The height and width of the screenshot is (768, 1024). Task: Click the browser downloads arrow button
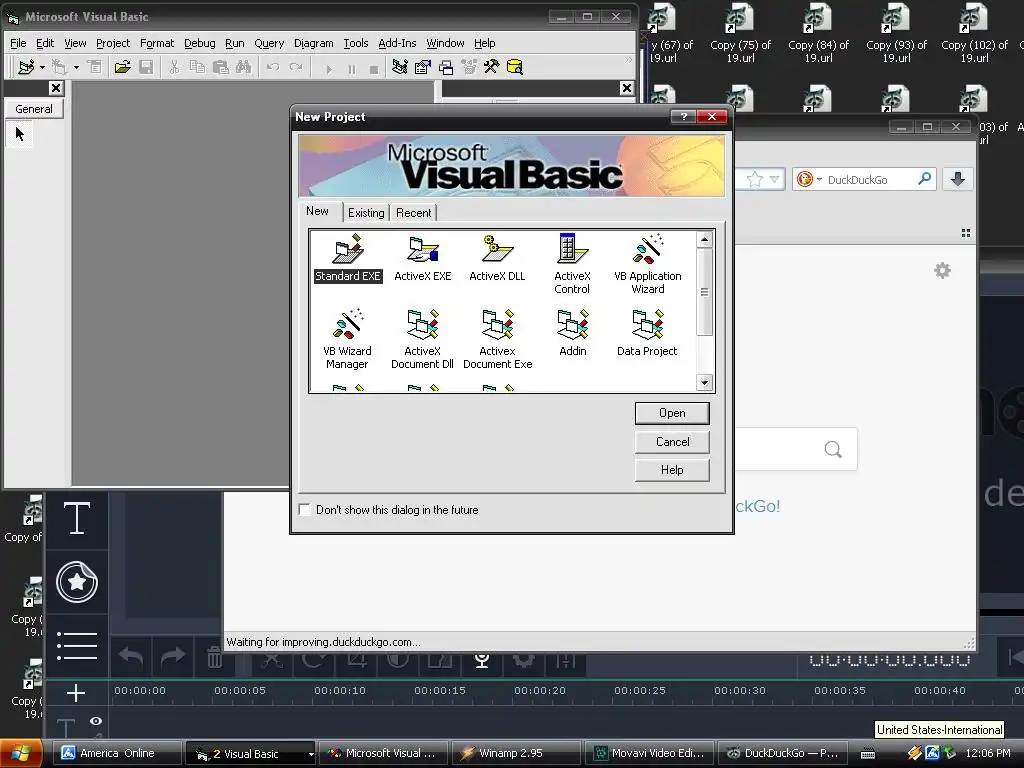click(957, 179)
